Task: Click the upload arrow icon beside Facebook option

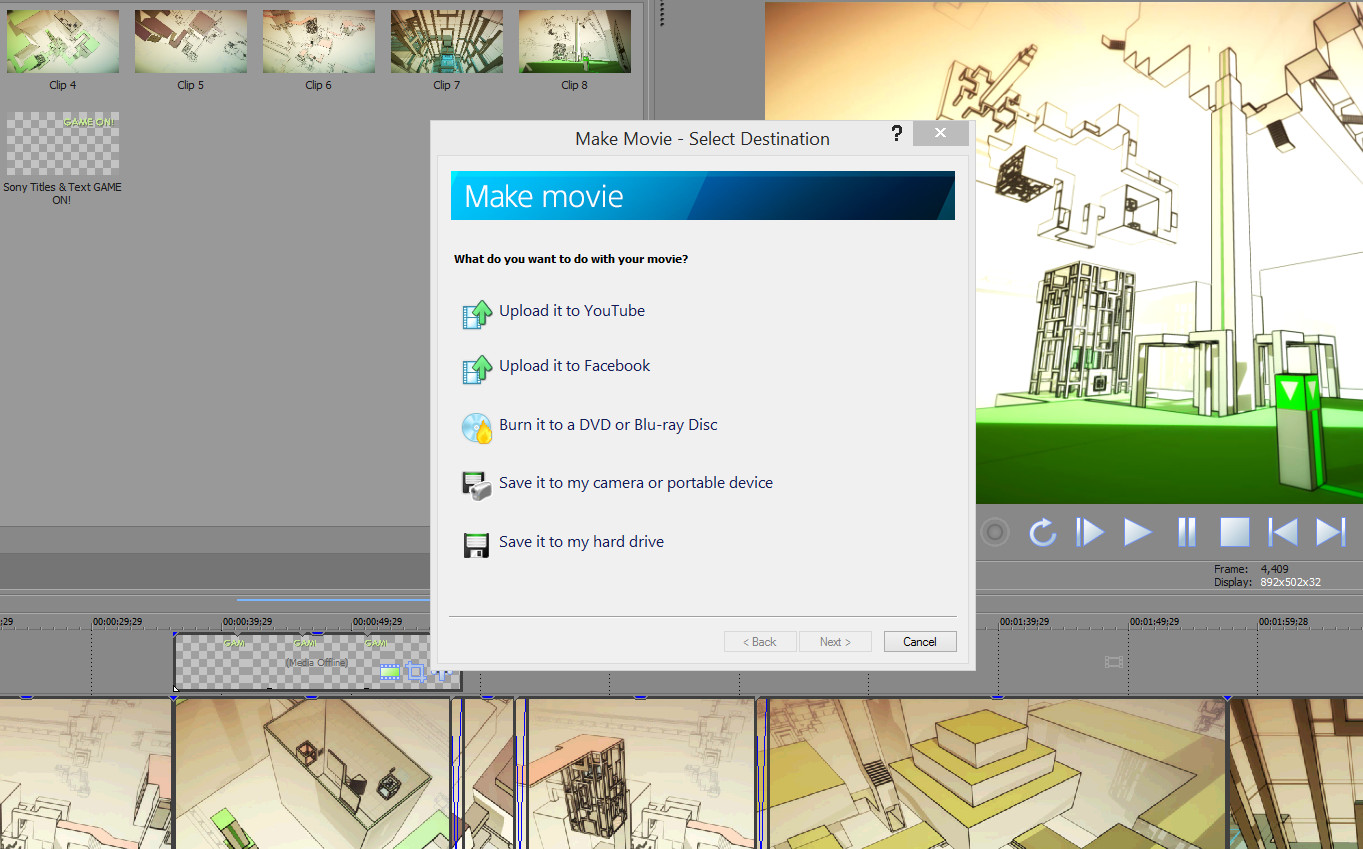Action: (x=477, y=369)
